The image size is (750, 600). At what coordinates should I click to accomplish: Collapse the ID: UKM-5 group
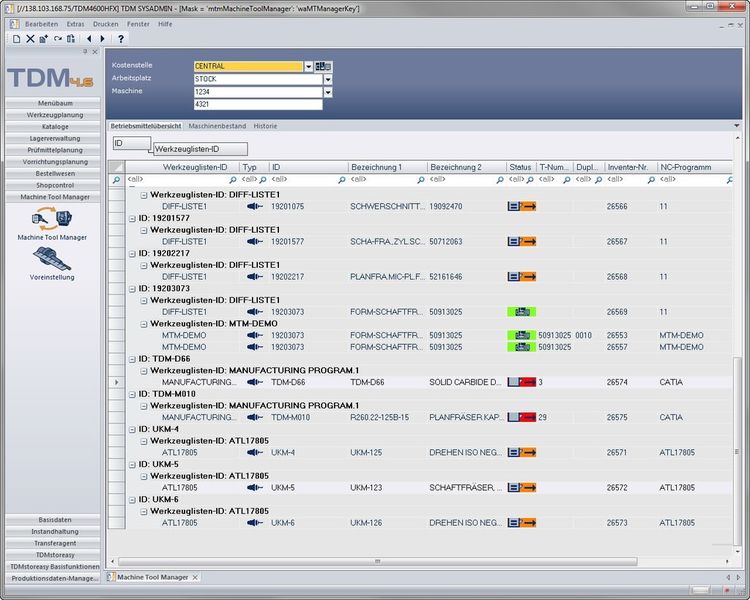coord(132,465)
